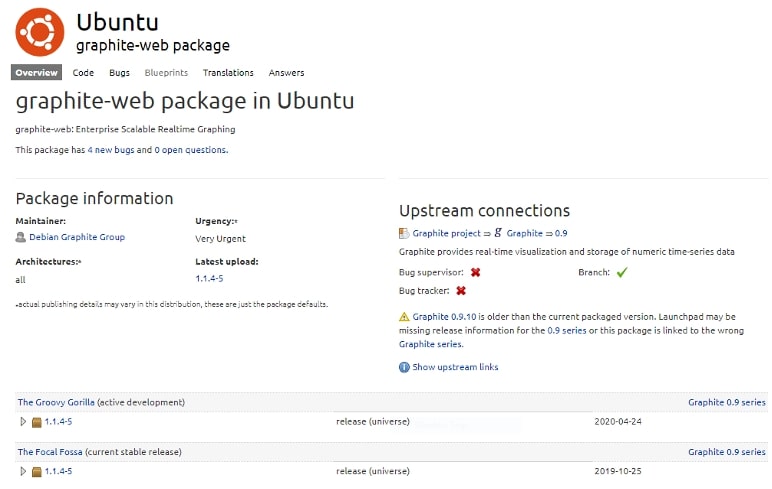The height and width of the screenshot is (489, 772).
Task: Go to the Translations tab
Action: click(x=228, y=72)
